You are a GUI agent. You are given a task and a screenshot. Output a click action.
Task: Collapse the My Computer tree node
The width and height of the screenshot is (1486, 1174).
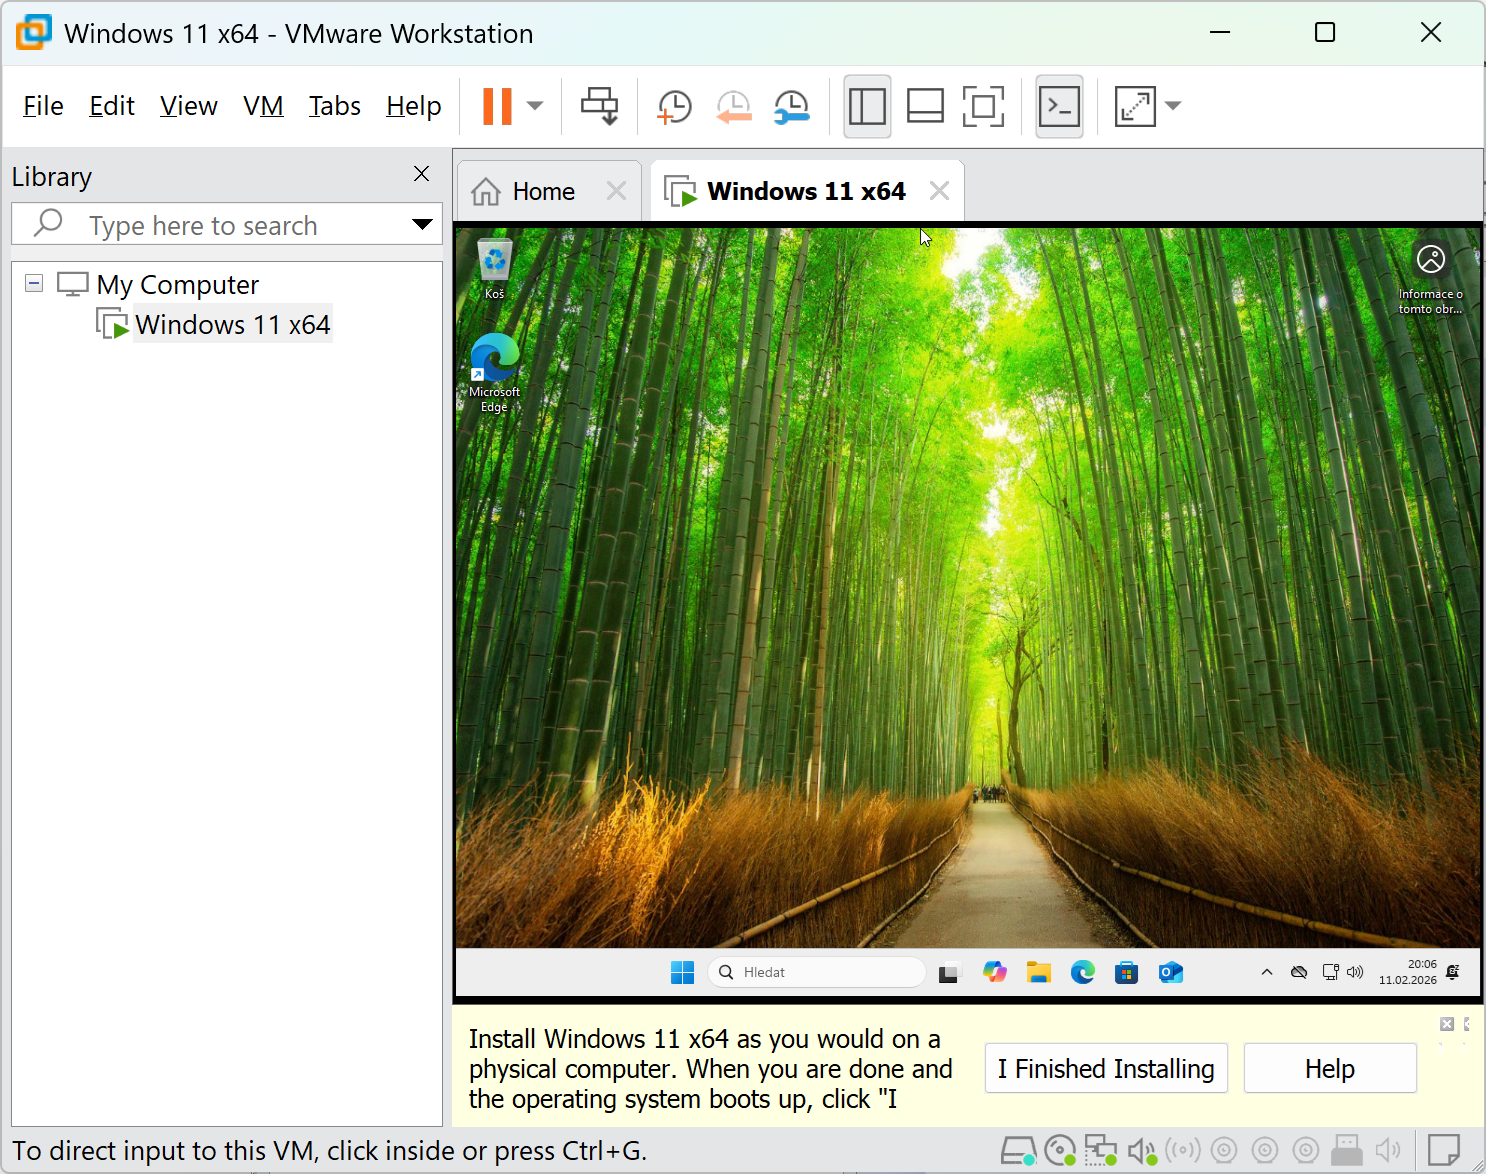tap(34, 284)
